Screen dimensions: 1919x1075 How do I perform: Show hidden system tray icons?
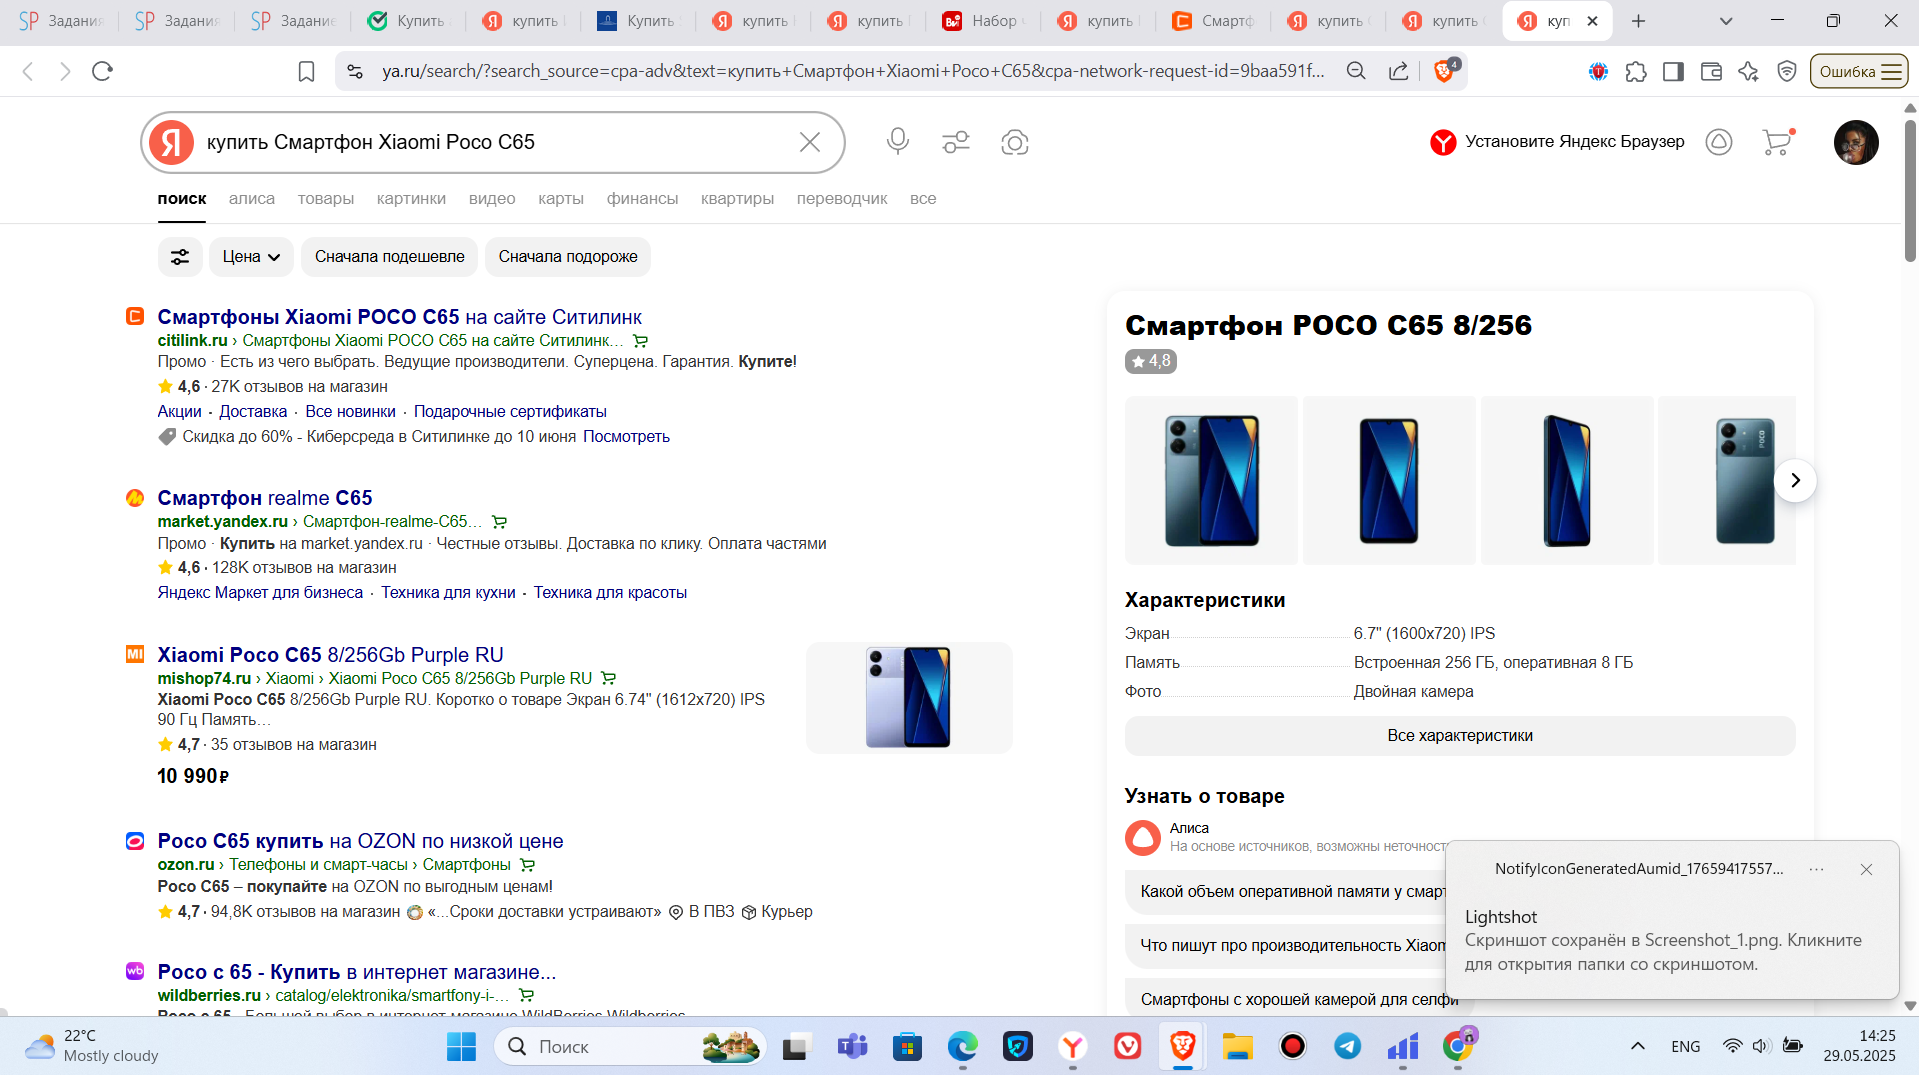(1637, 1046)
